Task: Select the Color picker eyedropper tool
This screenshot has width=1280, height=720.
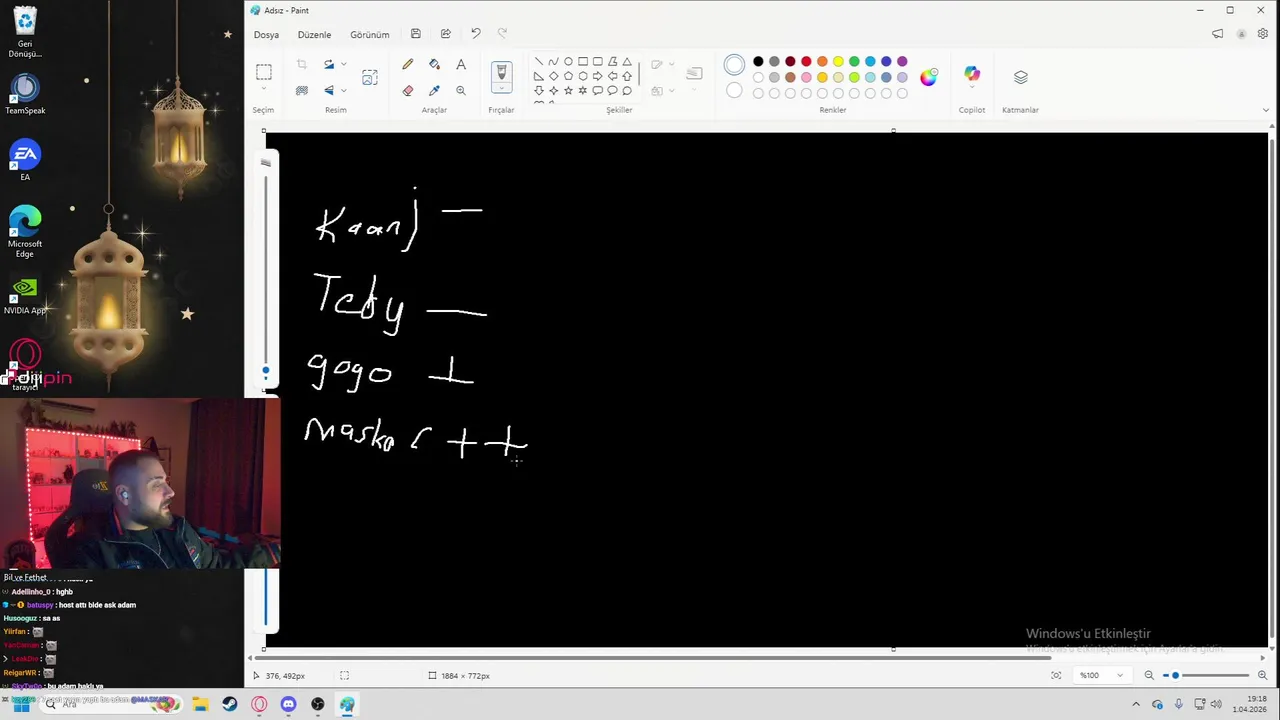Action: (434, 90)
